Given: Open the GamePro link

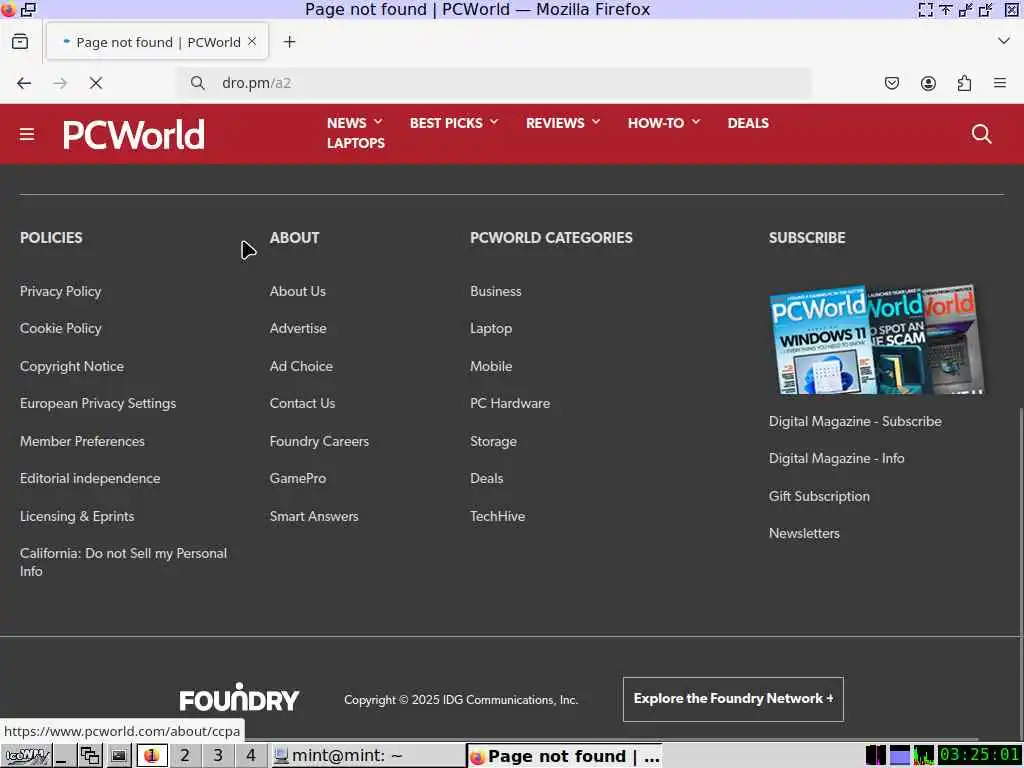Looking at the screenshot, I should [298, 479].
